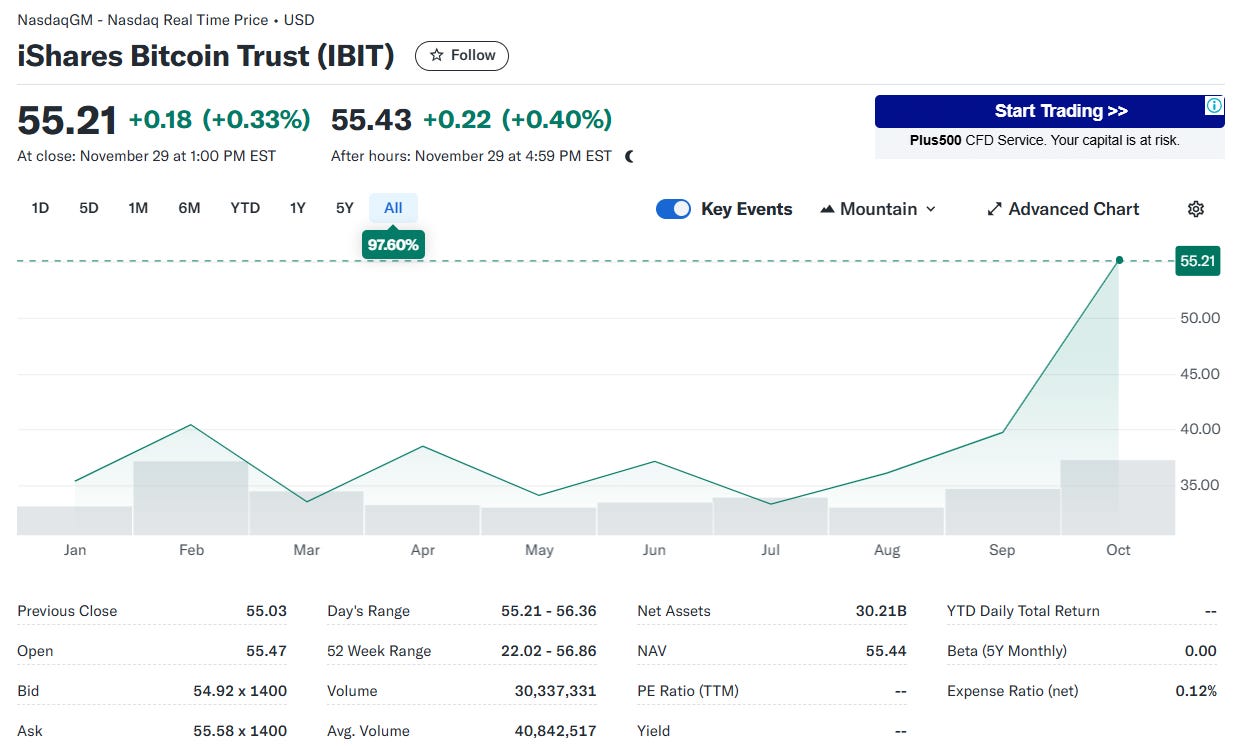Viewport: 1237px width, 746px height.
Task: Click the NAV value 55.44
Action: pos(886,651)
